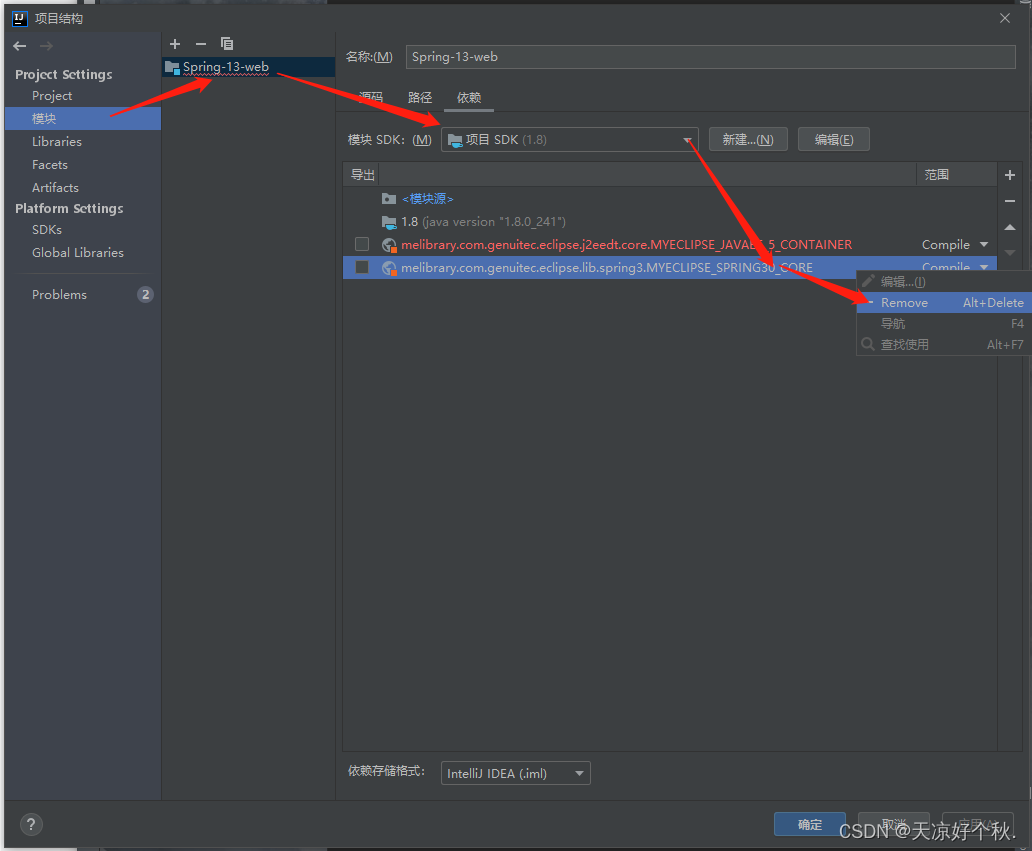Image resolution: width=1032 pixels, height=851 pixels.
Task: Select the Spring-13-web module
Action: click(249, 67)
